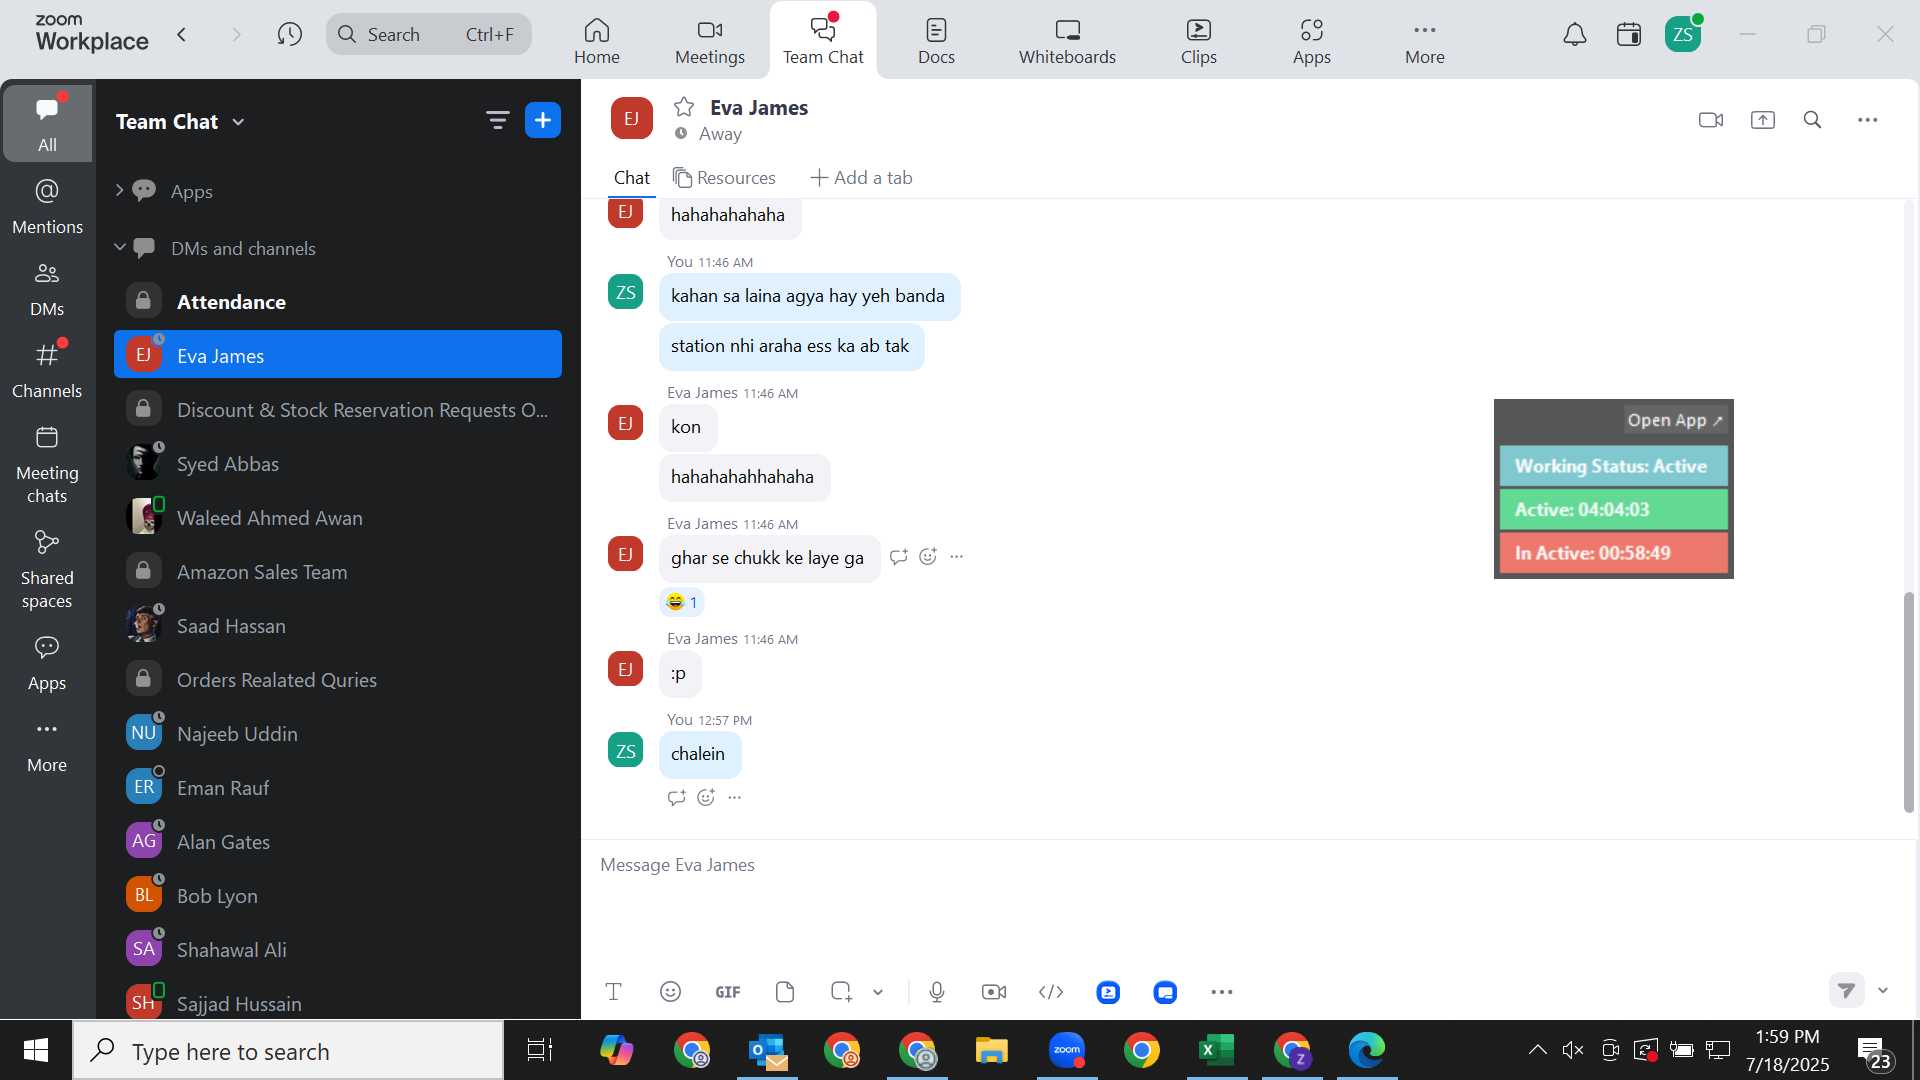Open the filter chats icon
Screen dimensions: 1920x1080
coord(497,121)
